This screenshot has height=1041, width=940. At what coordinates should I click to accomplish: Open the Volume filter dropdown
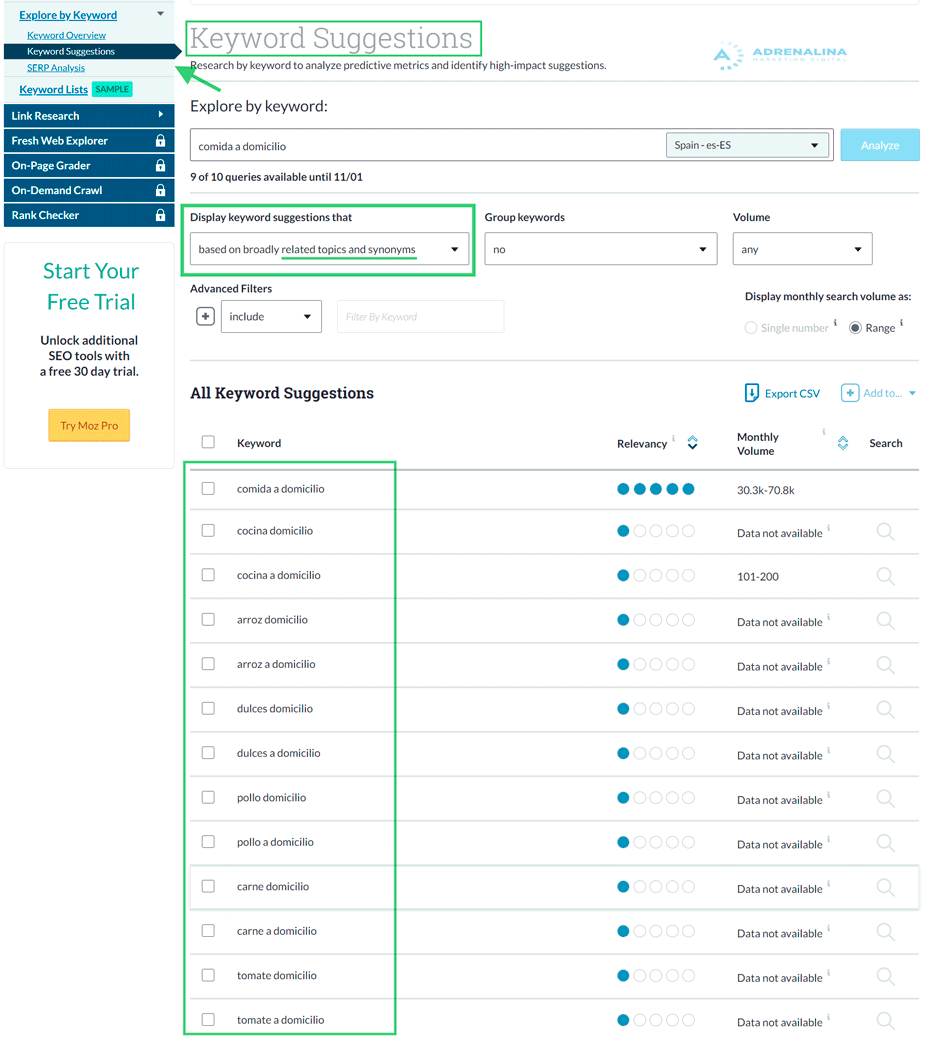pyautogui.click(x=802, y=248)
